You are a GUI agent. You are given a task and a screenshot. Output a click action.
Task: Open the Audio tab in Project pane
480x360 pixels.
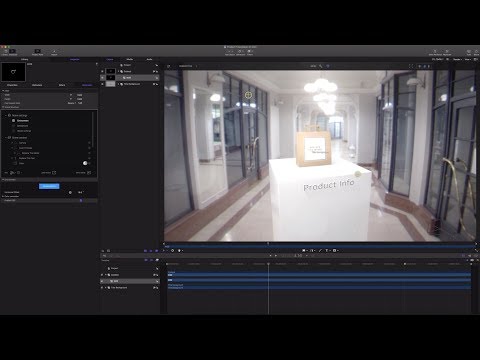pos(149,59)
